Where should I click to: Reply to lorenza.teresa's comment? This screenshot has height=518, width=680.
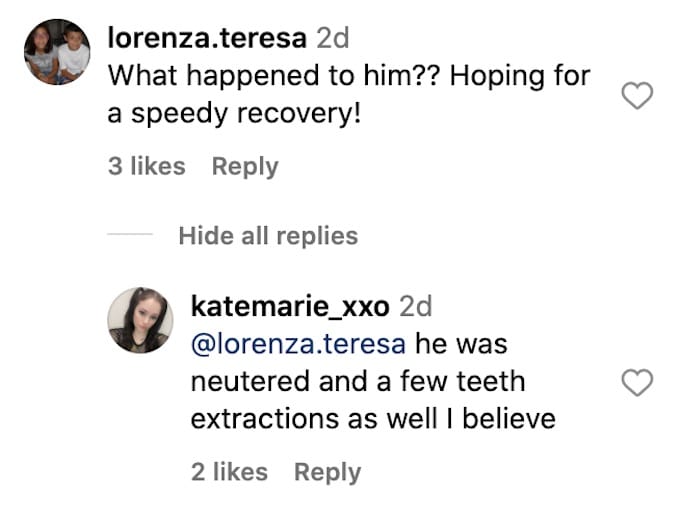[x=245, y=166]
